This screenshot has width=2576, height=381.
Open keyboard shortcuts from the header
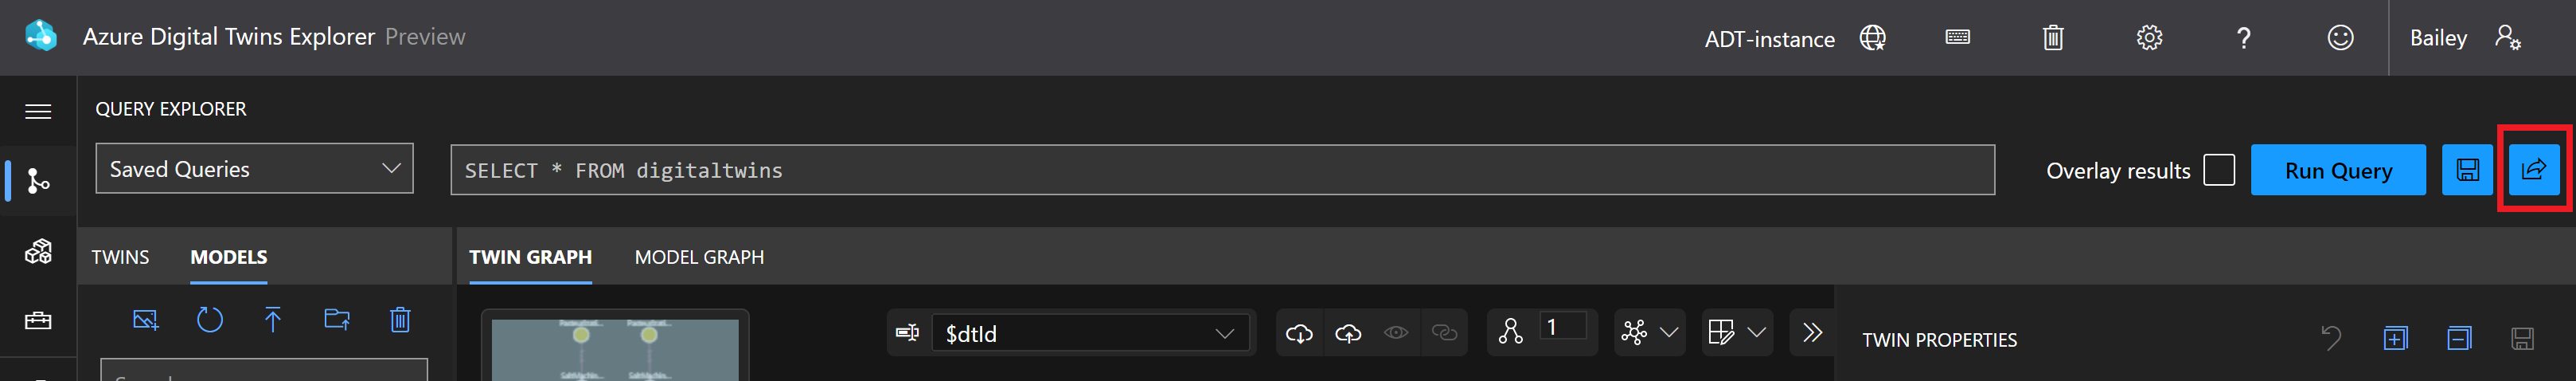pyautogui.click(x=1957, y=38)
